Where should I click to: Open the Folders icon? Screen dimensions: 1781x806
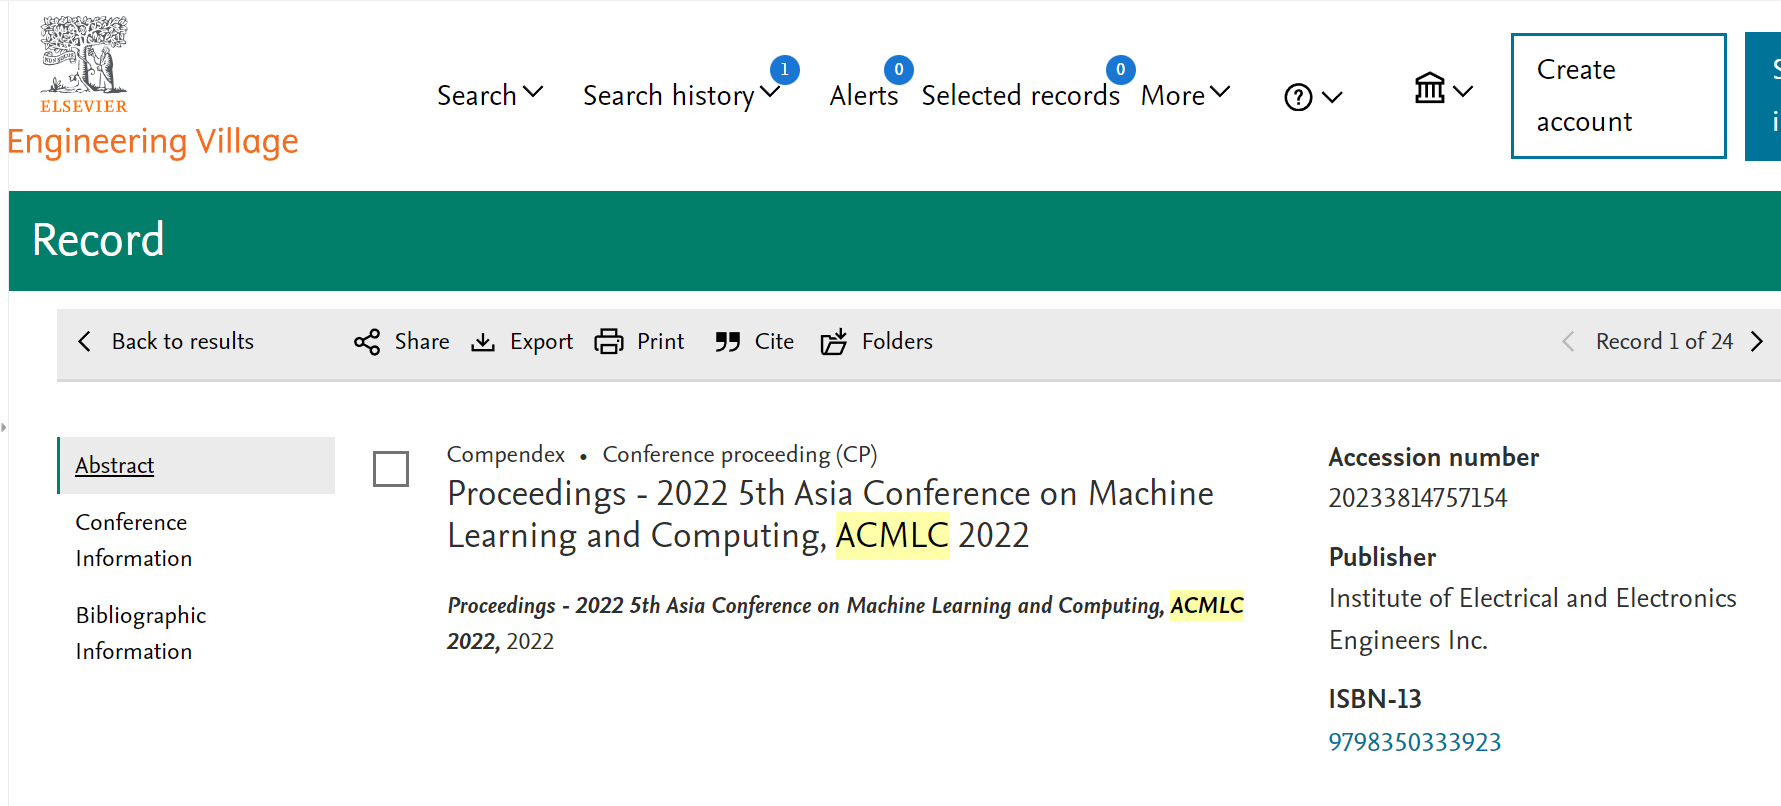[834, 342]
